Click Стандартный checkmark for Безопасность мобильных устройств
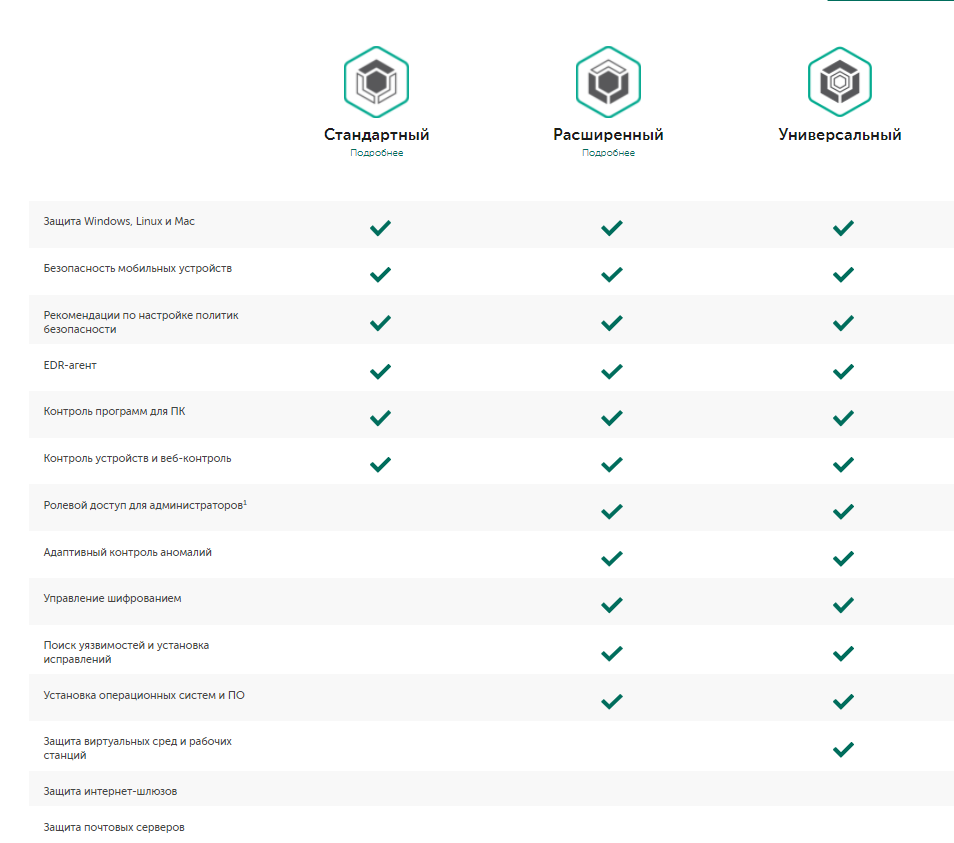The height and width of the screenshot is (843, 954). pyautogui.click(x=380, y=274)
